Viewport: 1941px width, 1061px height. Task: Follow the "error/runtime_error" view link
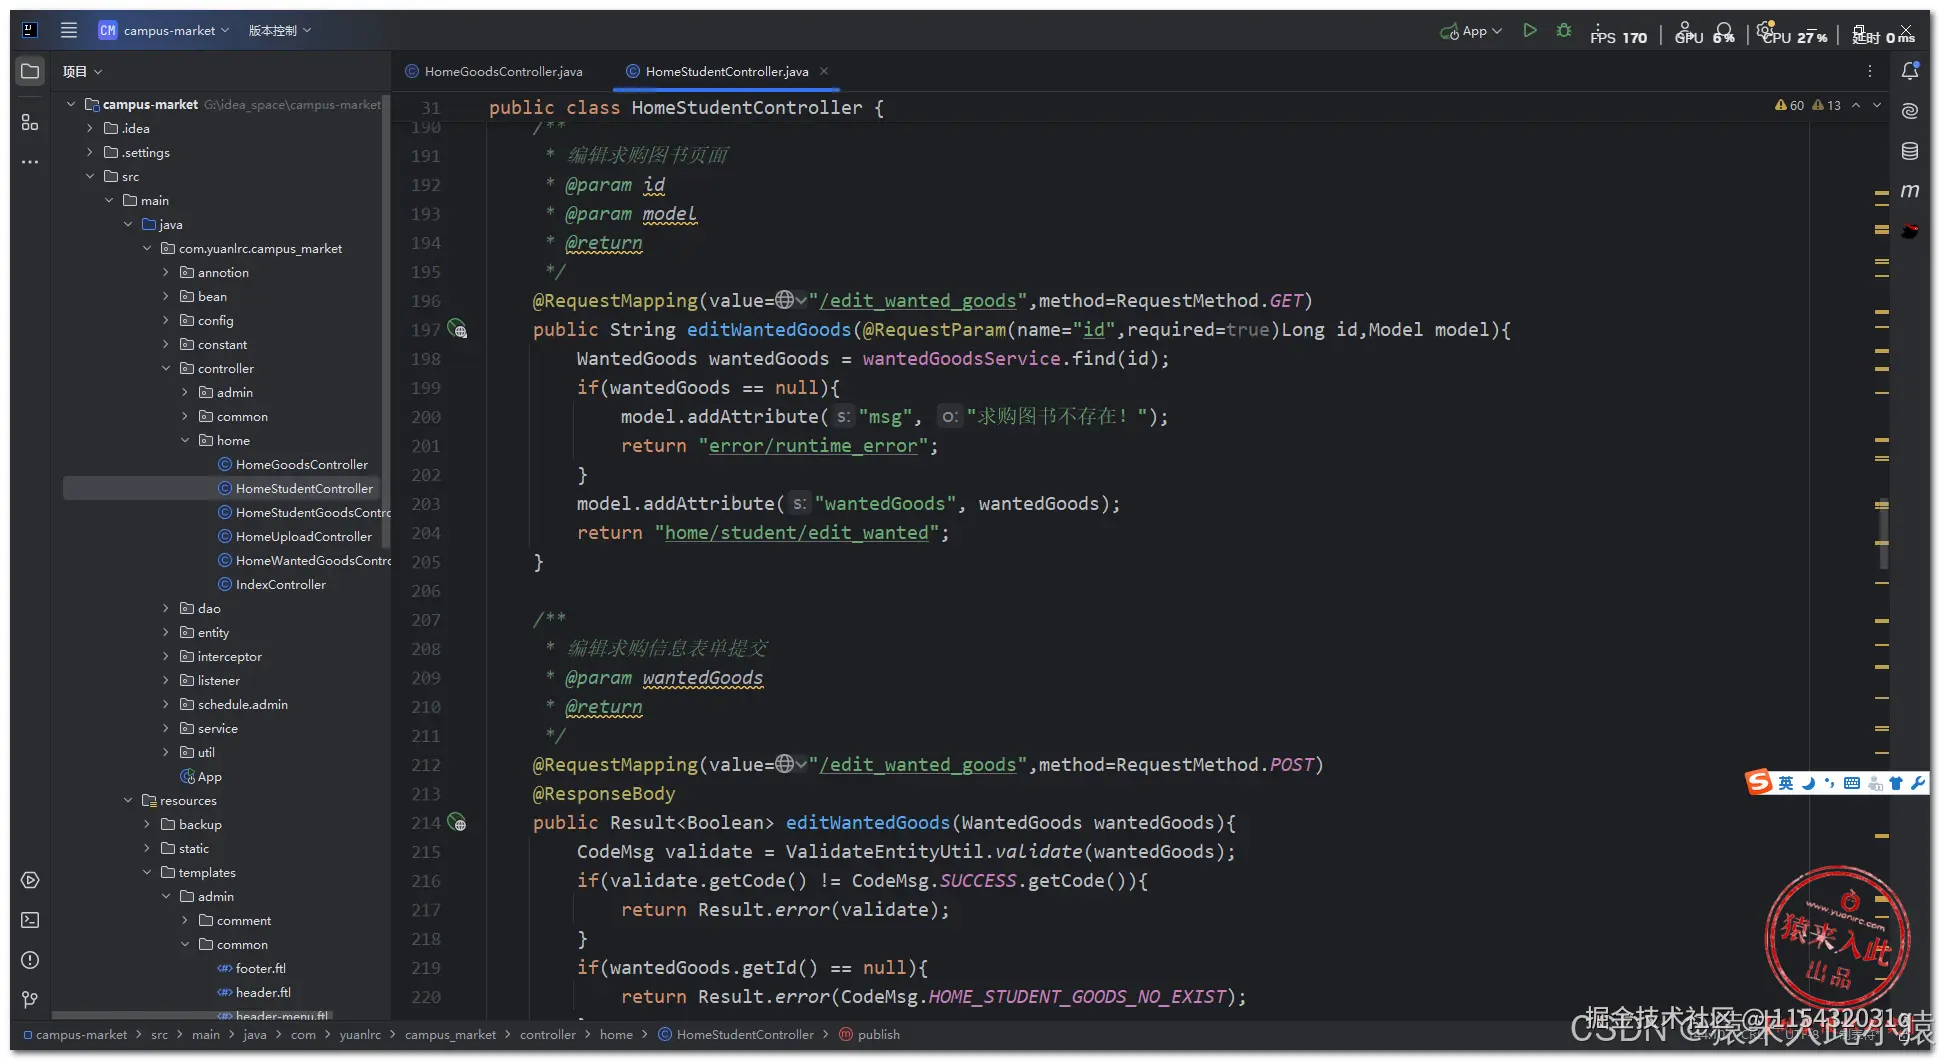(813, 445)
